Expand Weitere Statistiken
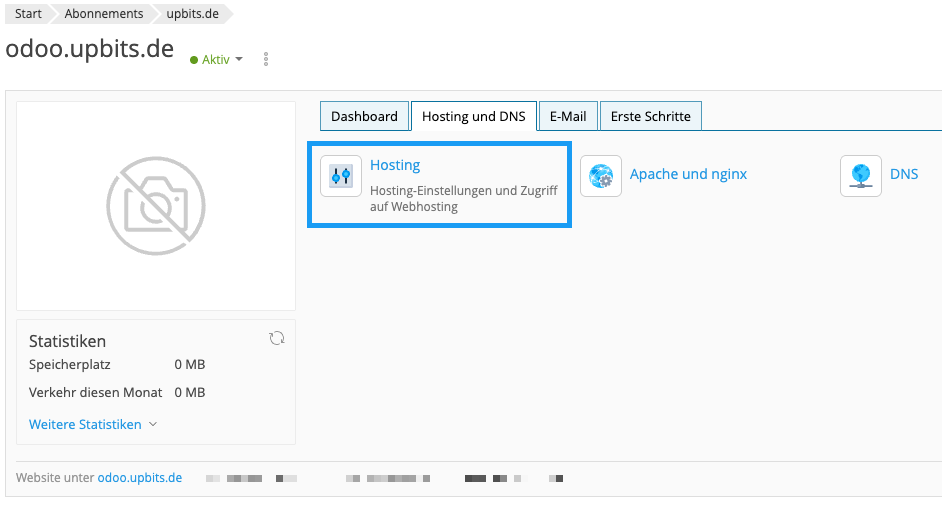The height and width of the screenshot is (506, 942). 93,424
